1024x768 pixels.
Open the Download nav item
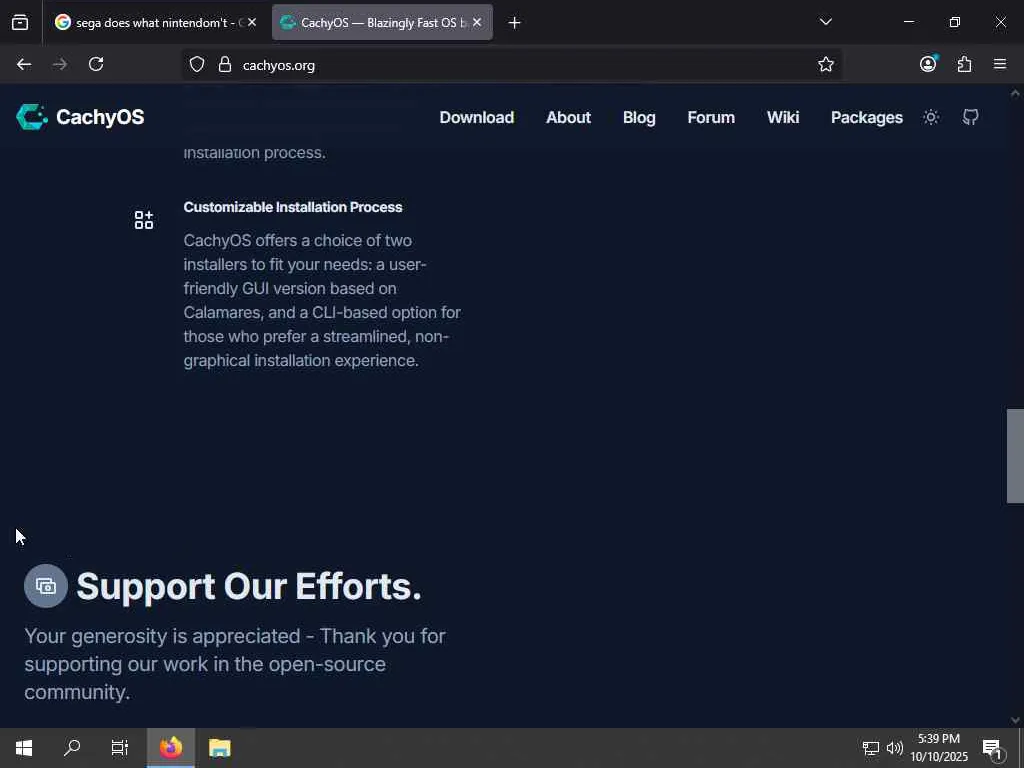477,118
